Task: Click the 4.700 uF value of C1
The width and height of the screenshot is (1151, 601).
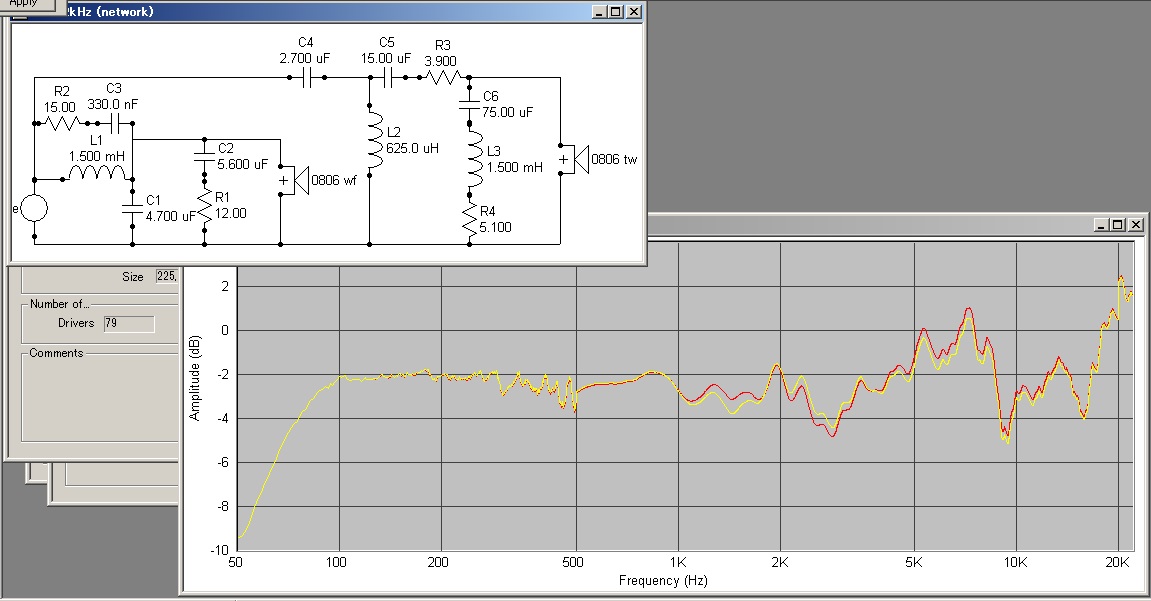Action: pyautogui.click(x=170, y=216)
